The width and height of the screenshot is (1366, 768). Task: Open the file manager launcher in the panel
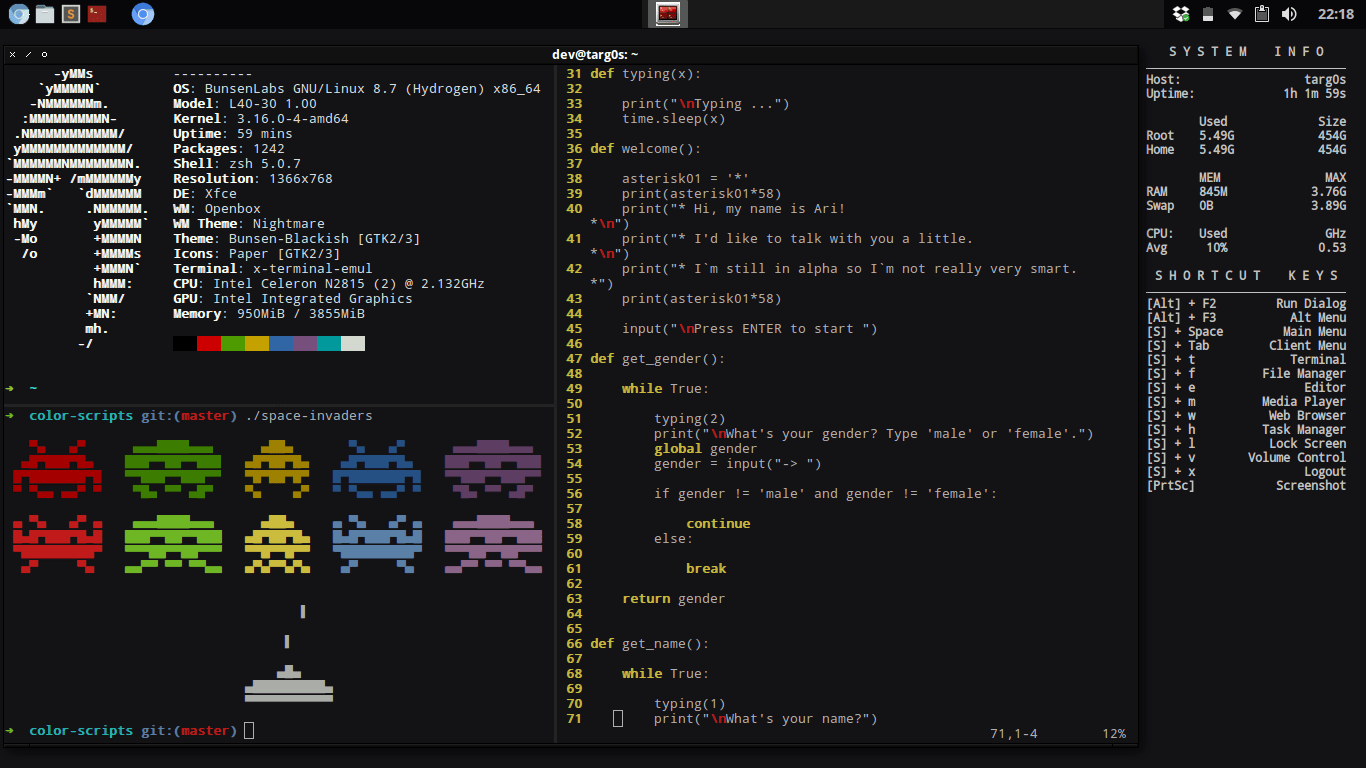tap(44, 14)
